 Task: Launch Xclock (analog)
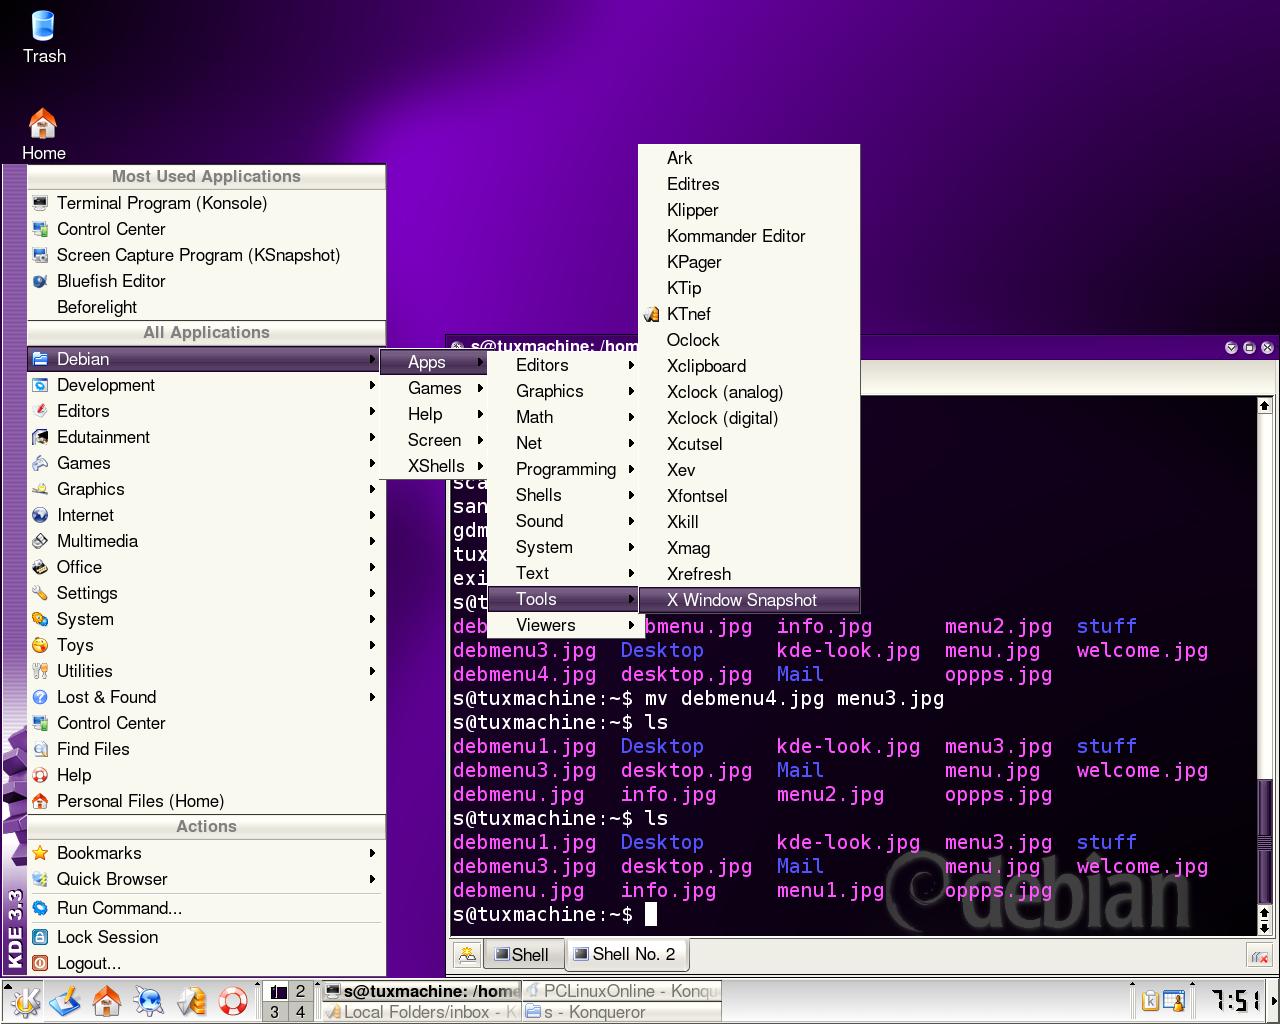pyautogui.click(x=749, y=392)
